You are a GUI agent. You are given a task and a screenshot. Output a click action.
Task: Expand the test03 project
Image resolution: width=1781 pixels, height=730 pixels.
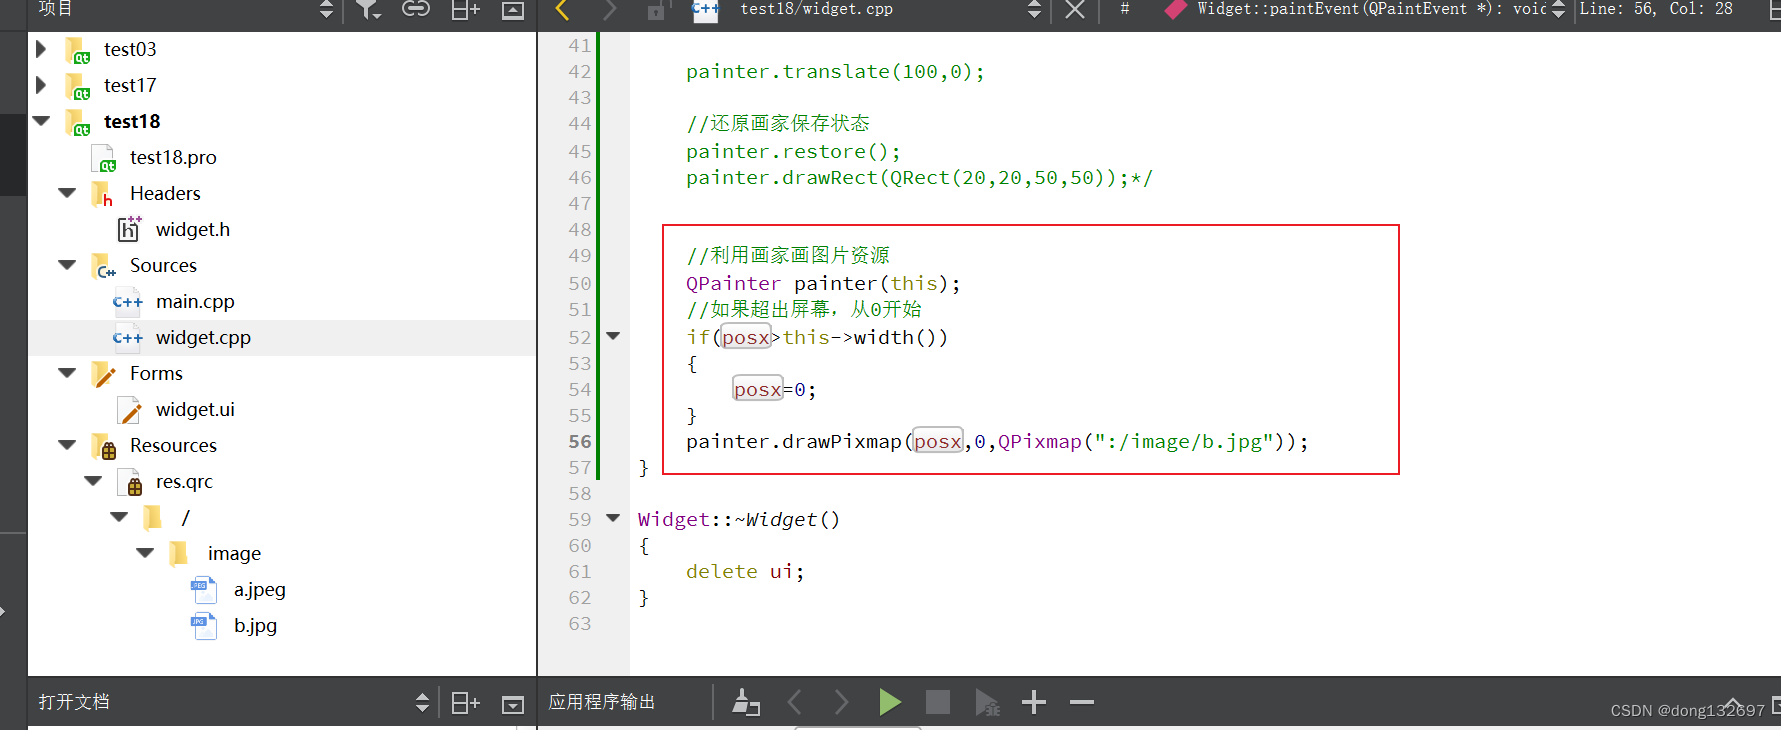(41, 49)
